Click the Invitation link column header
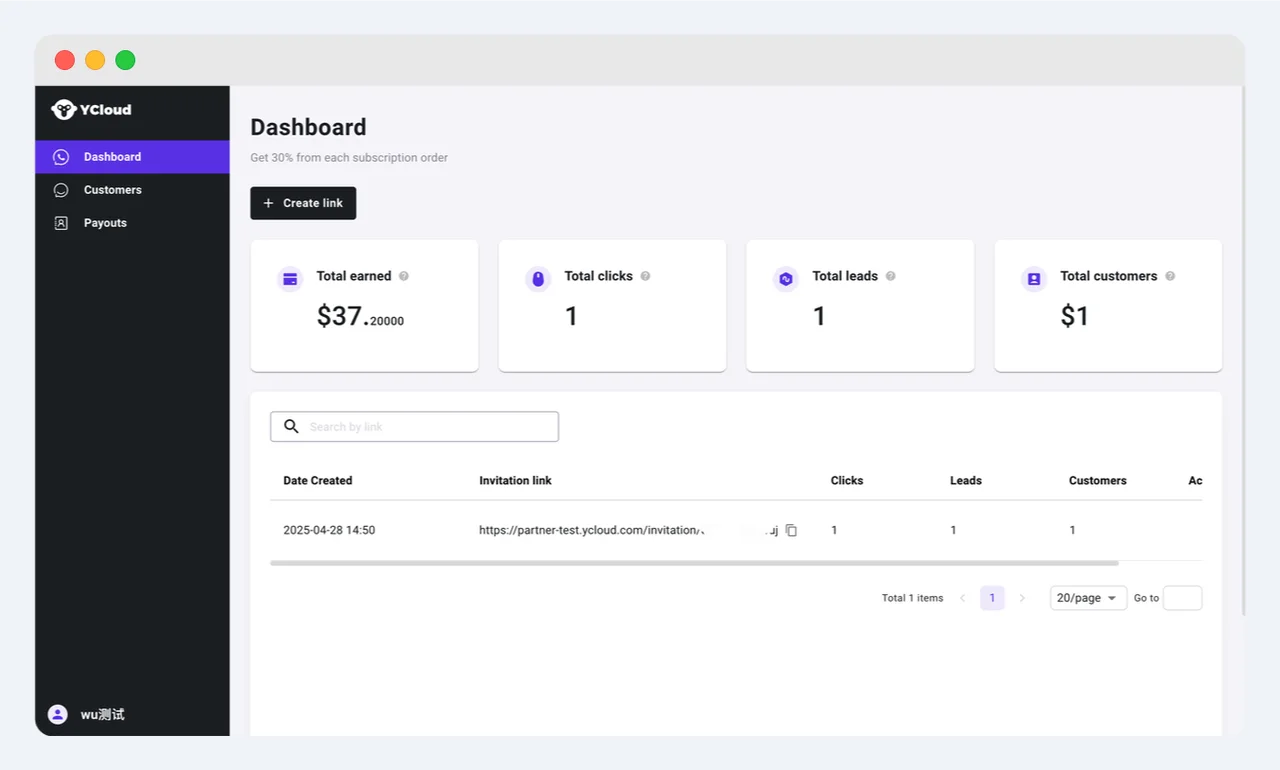Image resolution: width=1280 pixels, height=770 pixels. click(x=515, y=481)
